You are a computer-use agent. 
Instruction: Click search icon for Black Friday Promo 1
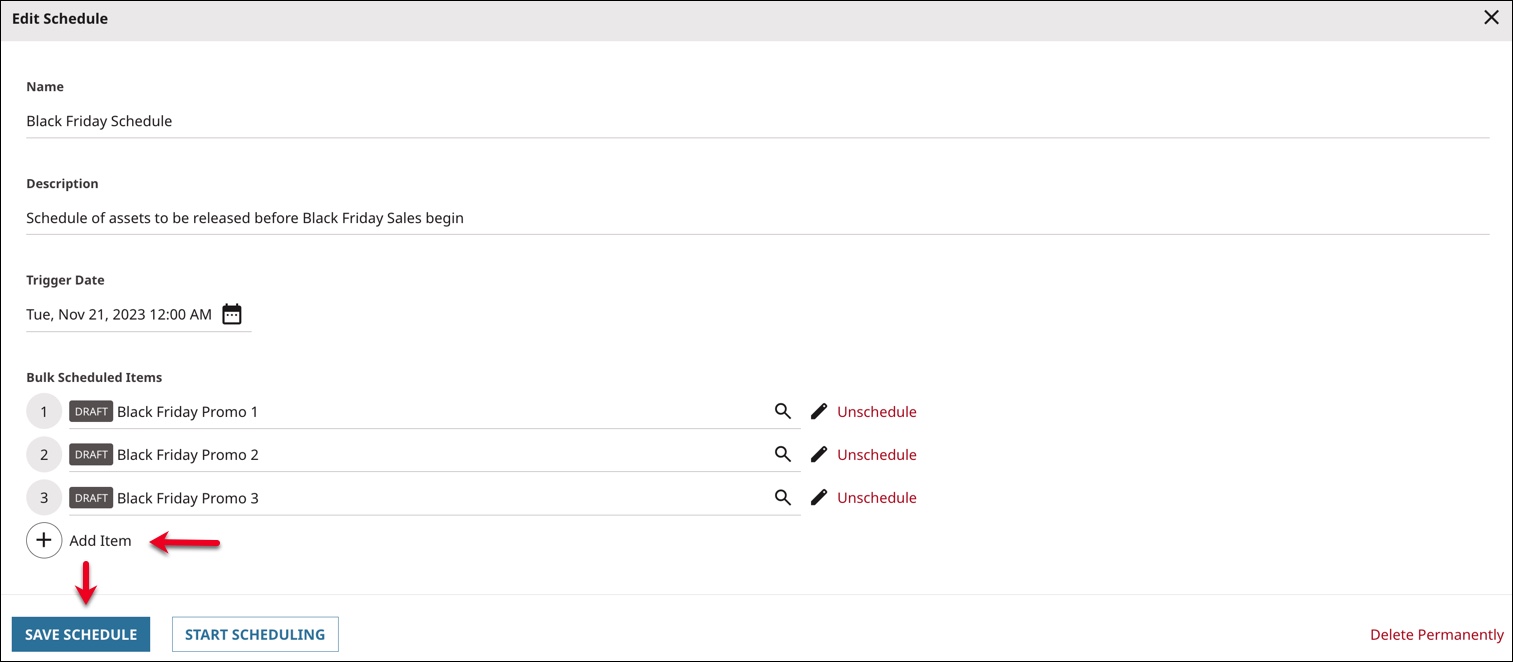783,411
